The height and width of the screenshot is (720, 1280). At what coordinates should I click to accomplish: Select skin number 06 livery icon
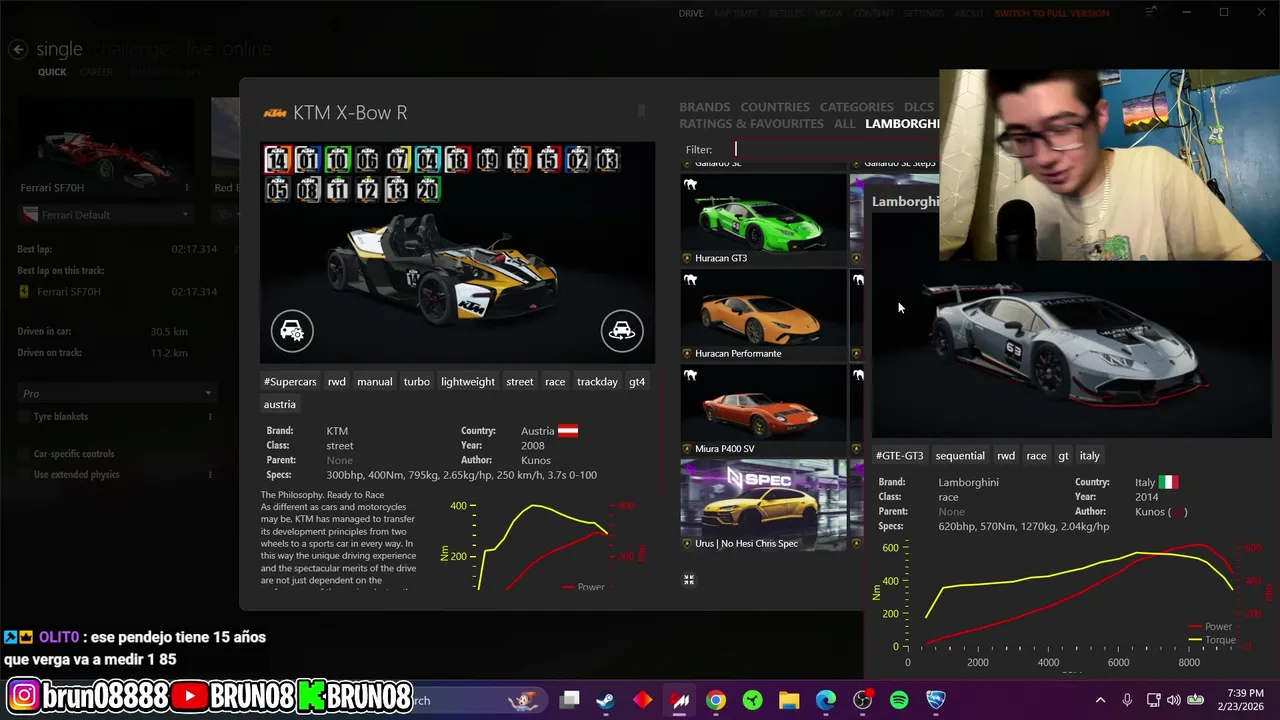point(367,160)
